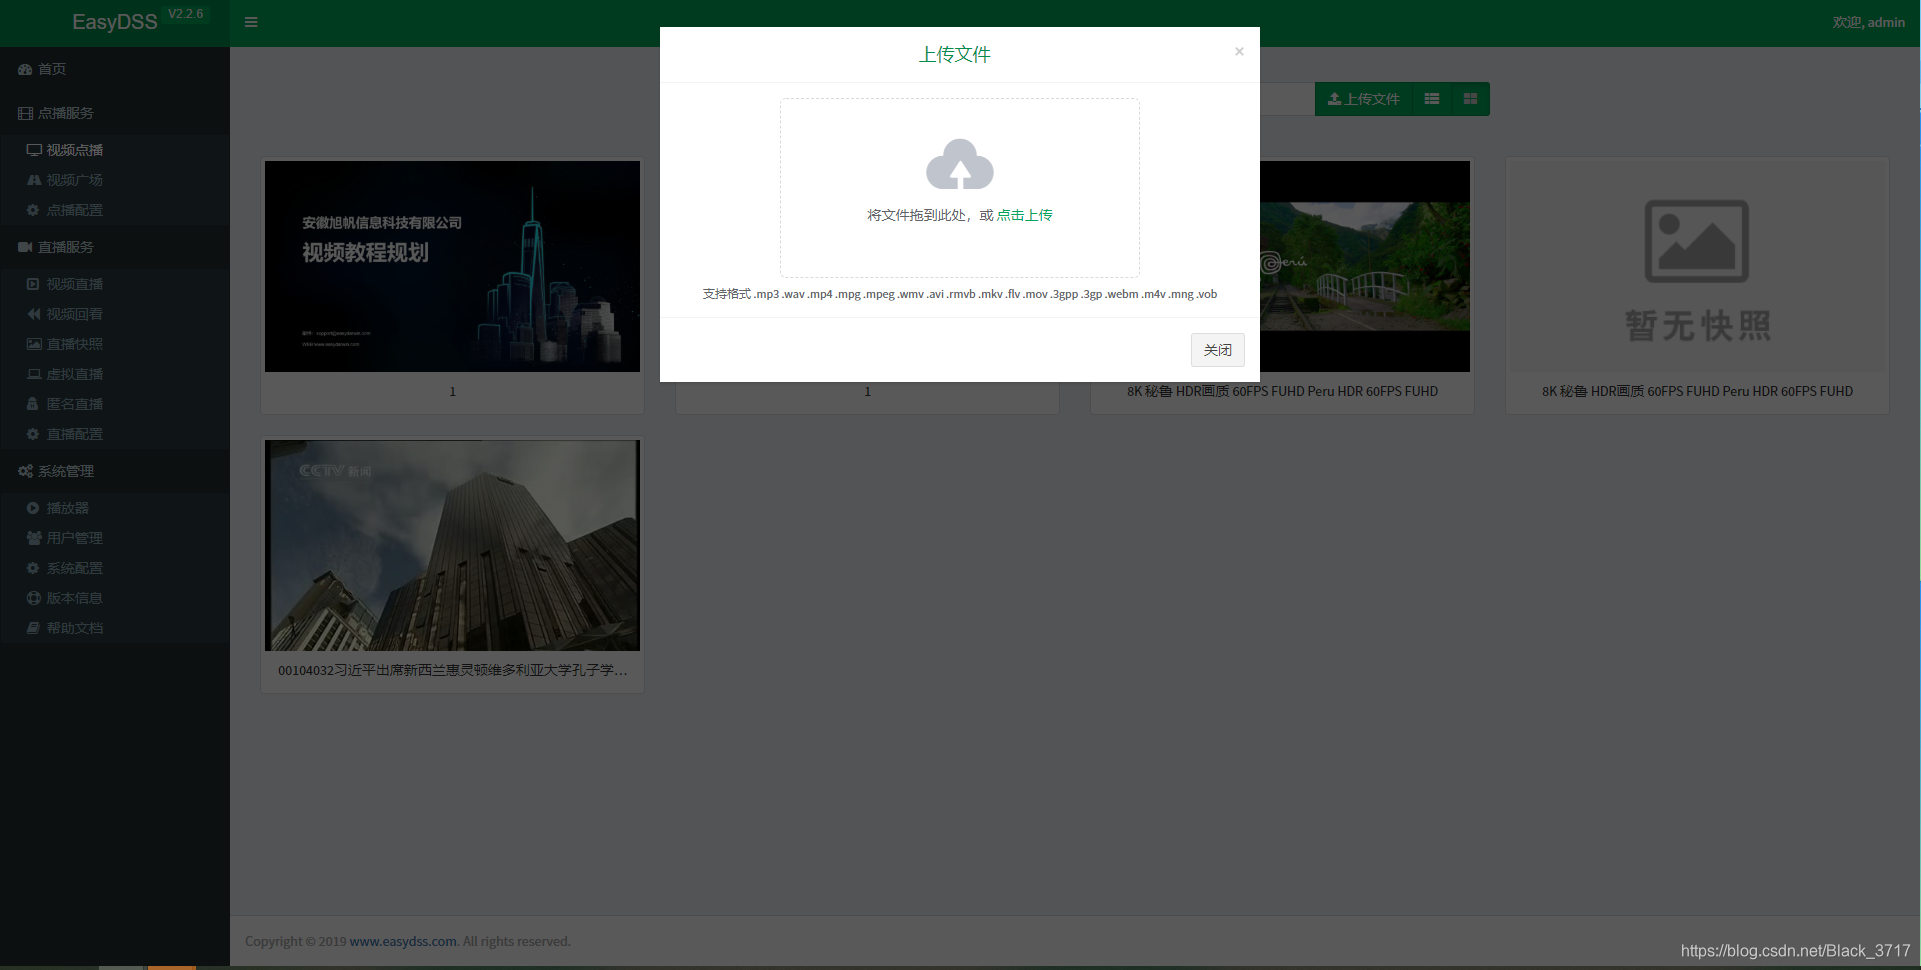
Task: Click file drop zone area in dialog
Action: (x=960, y=188)
